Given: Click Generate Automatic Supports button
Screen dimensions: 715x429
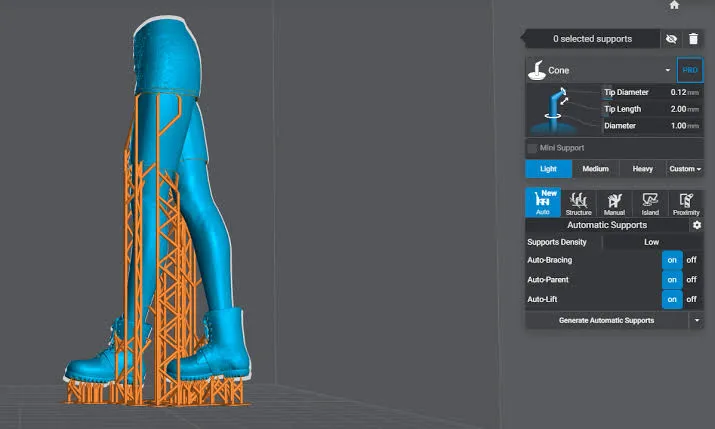Looking at the screenshot, I should pyautogui.click(x=606, y=320).
